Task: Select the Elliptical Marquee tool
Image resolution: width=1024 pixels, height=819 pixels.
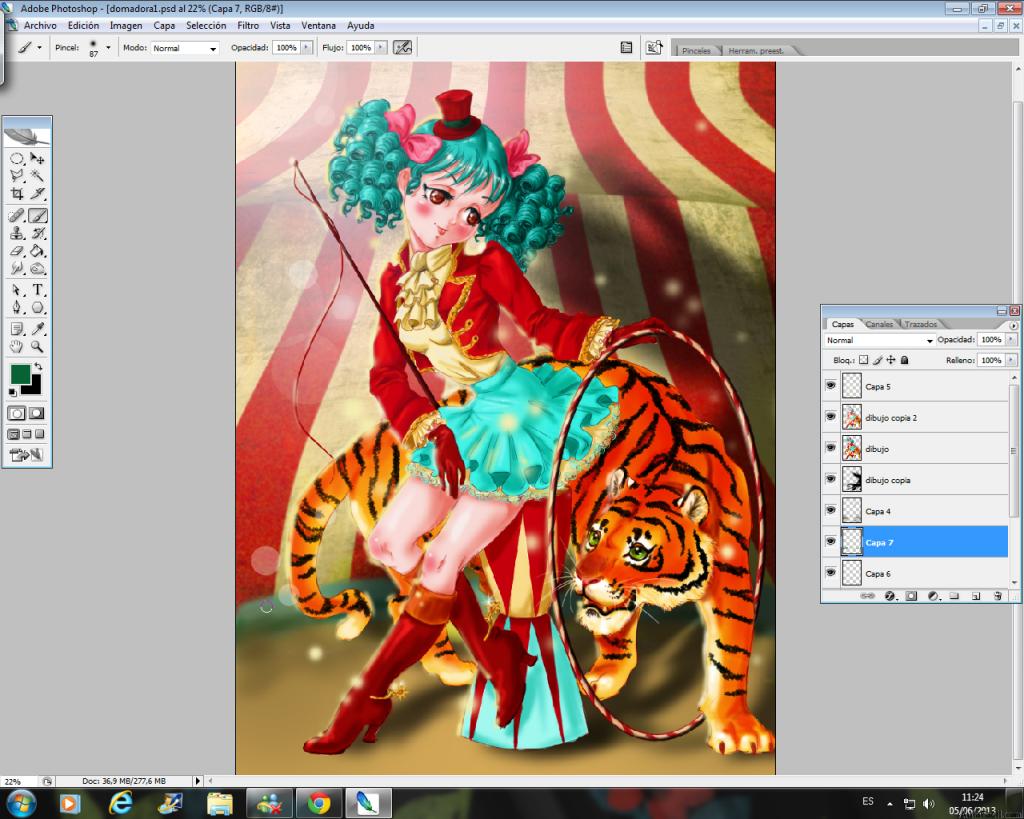Action: [17, 159]
